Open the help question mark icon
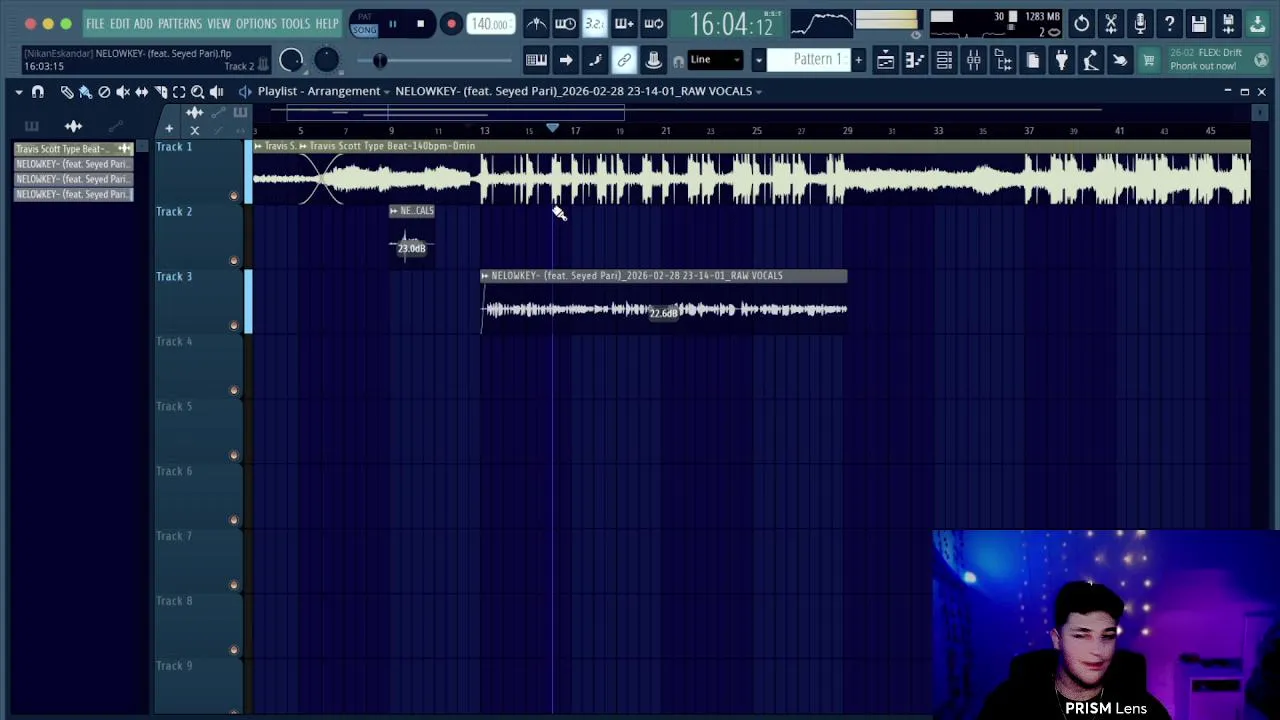The height and width of the screenshot is (720, 1280). (x=1169, y=24)
